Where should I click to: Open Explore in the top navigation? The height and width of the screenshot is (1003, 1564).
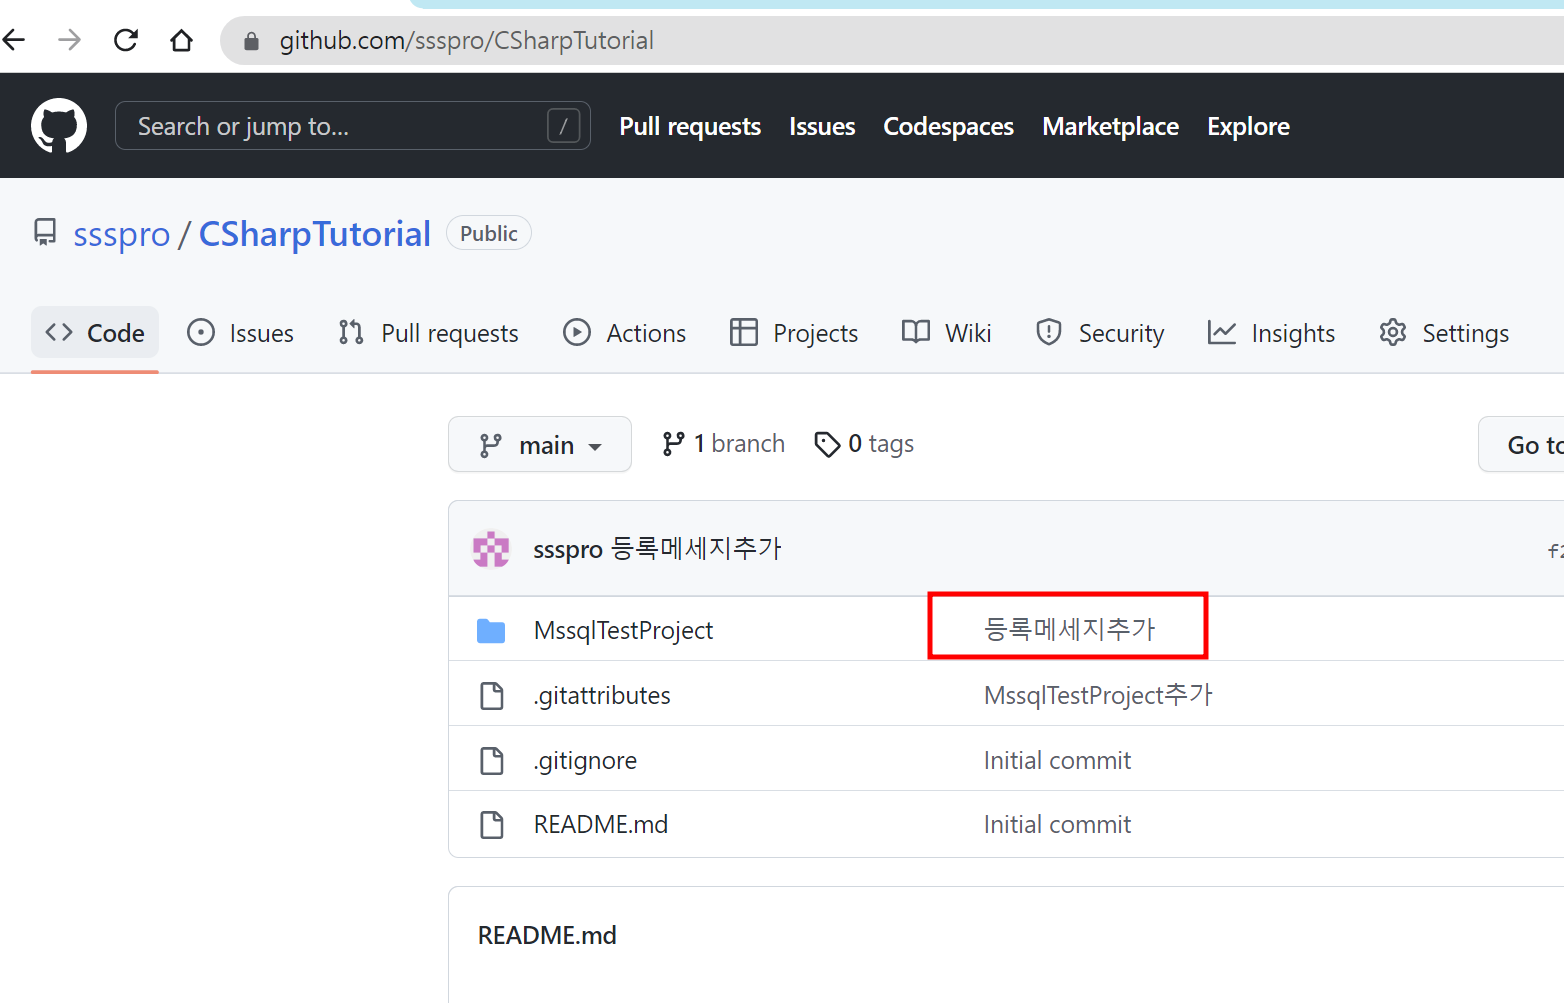pos(1248,126)
